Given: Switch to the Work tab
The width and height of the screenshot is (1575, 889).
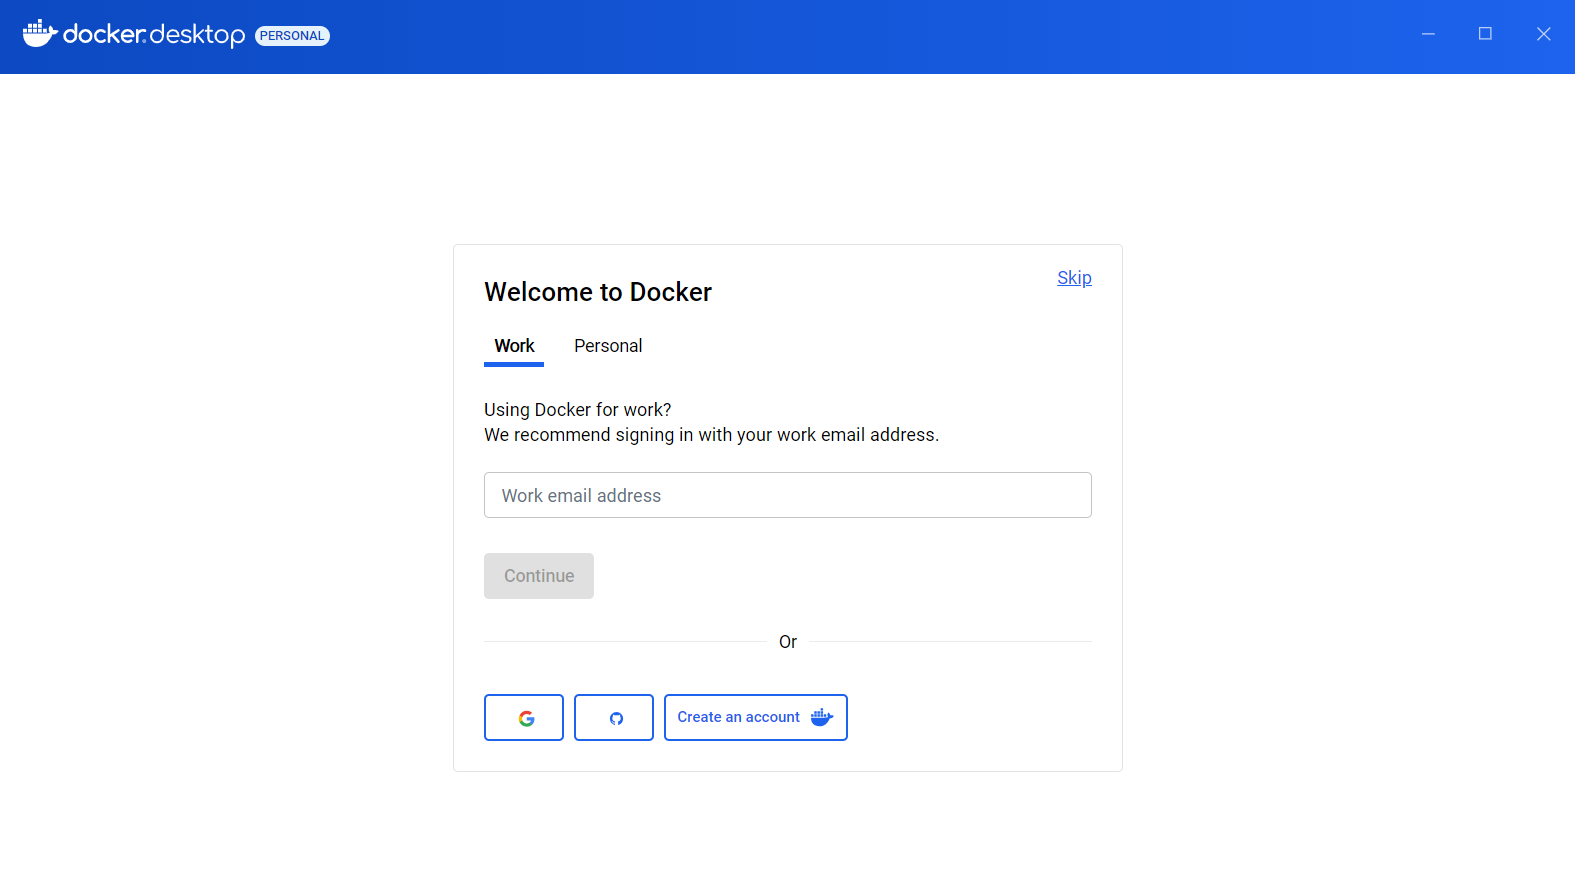Looking at the screenshot, I should click(x=514, y=346).
